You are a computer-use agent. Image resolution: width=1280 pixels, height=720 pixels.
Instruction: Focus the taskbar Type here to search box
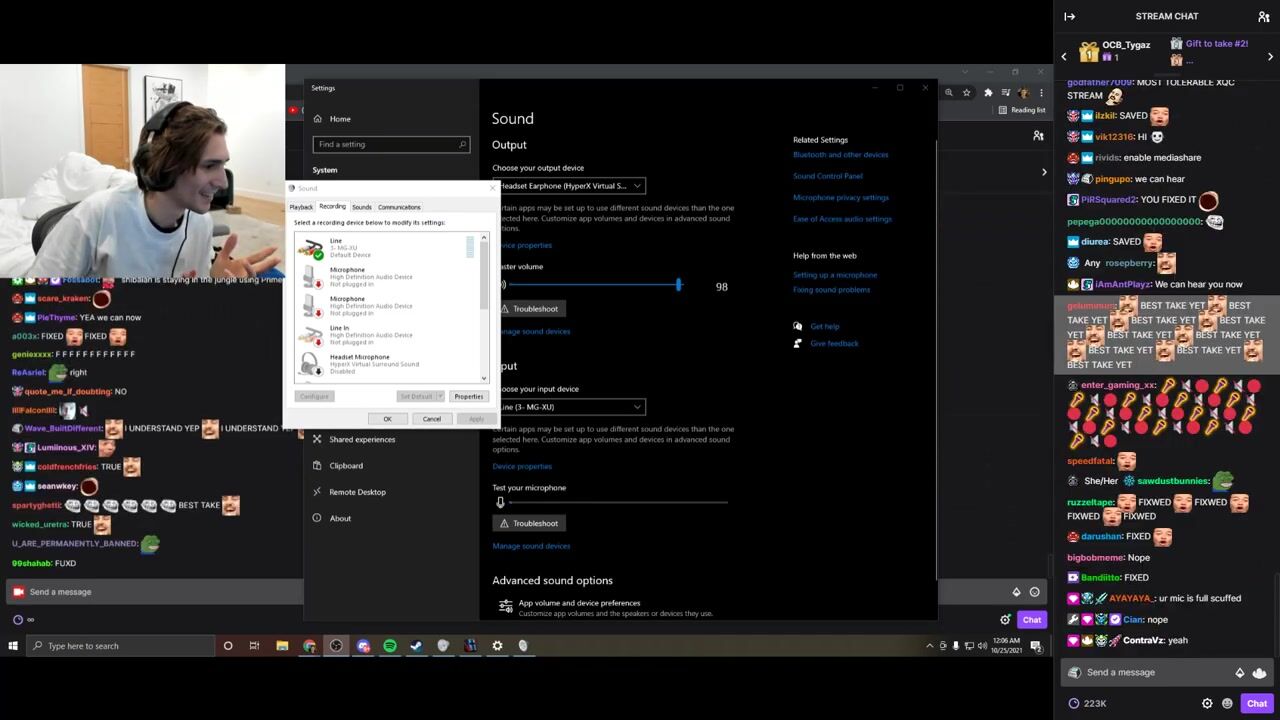tap(120, 646)
